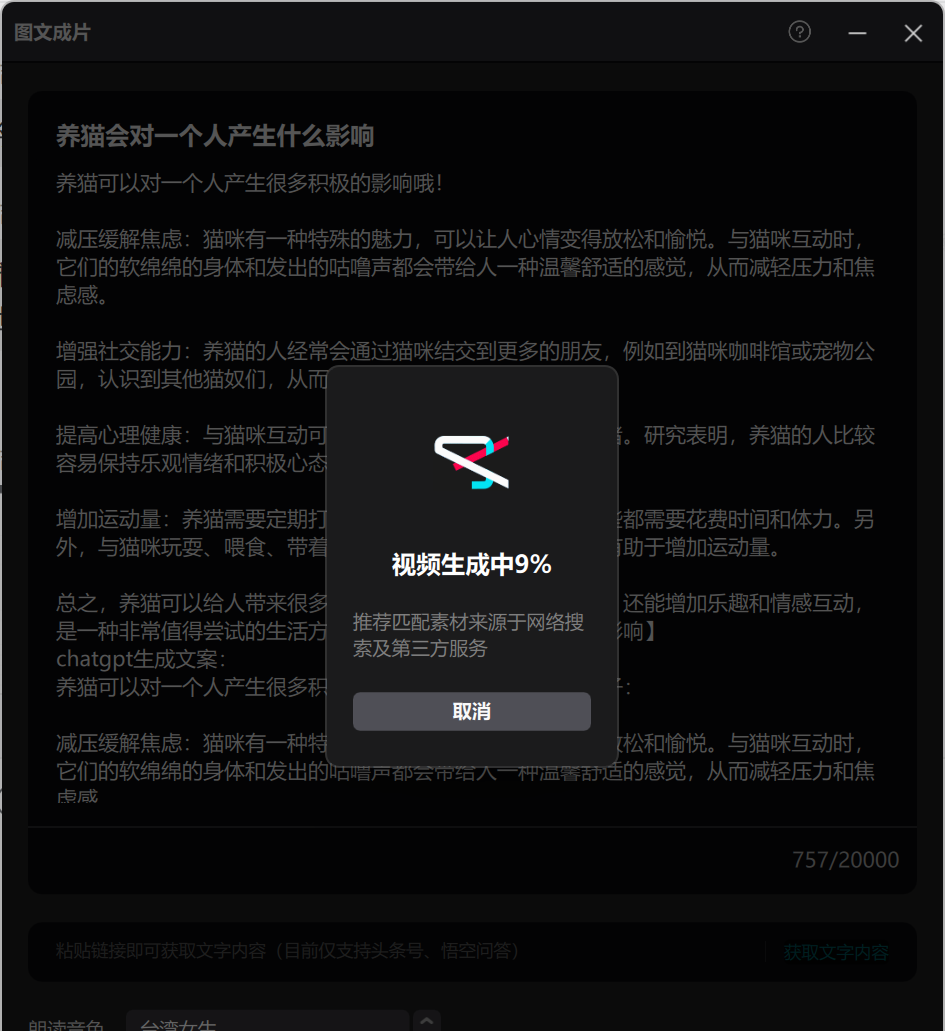Click the 757/20000 character counter
Image resolution: width=945 pixels, height=1031 pixels.
(x=845, y=859)
